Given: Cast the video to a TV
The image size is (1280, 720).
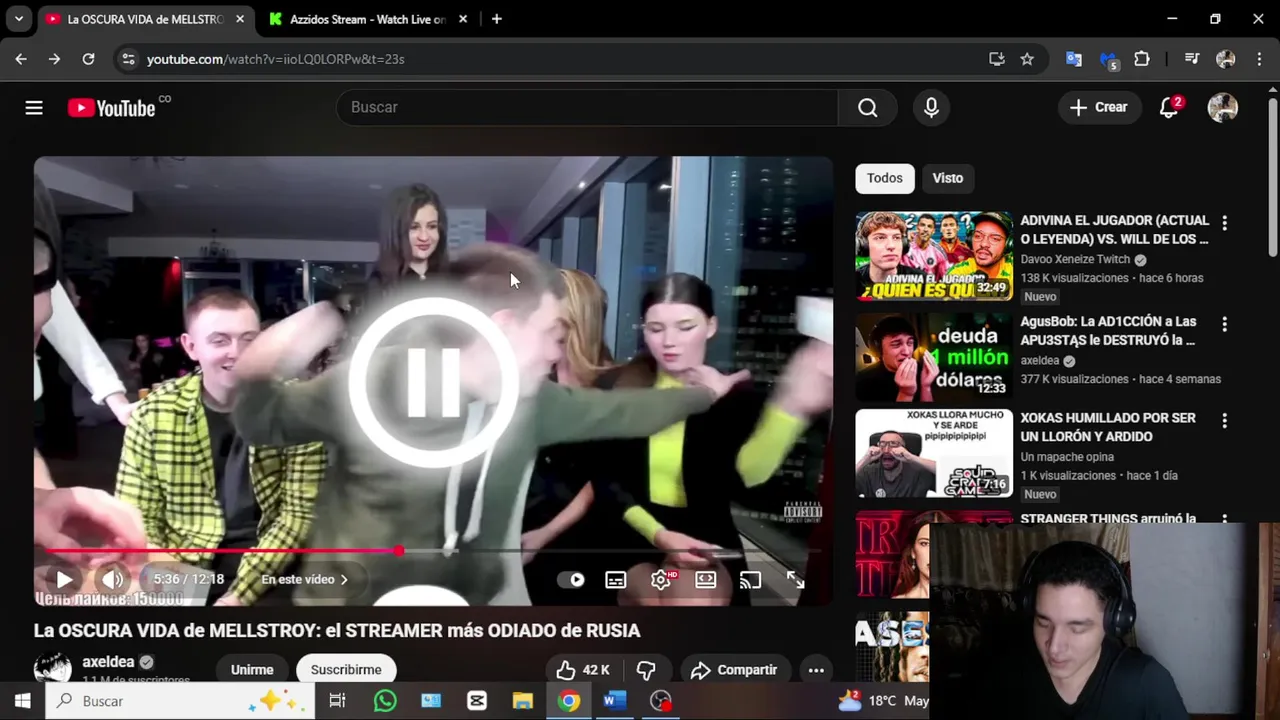Looking at the screenshot, I should click(751, 580).
